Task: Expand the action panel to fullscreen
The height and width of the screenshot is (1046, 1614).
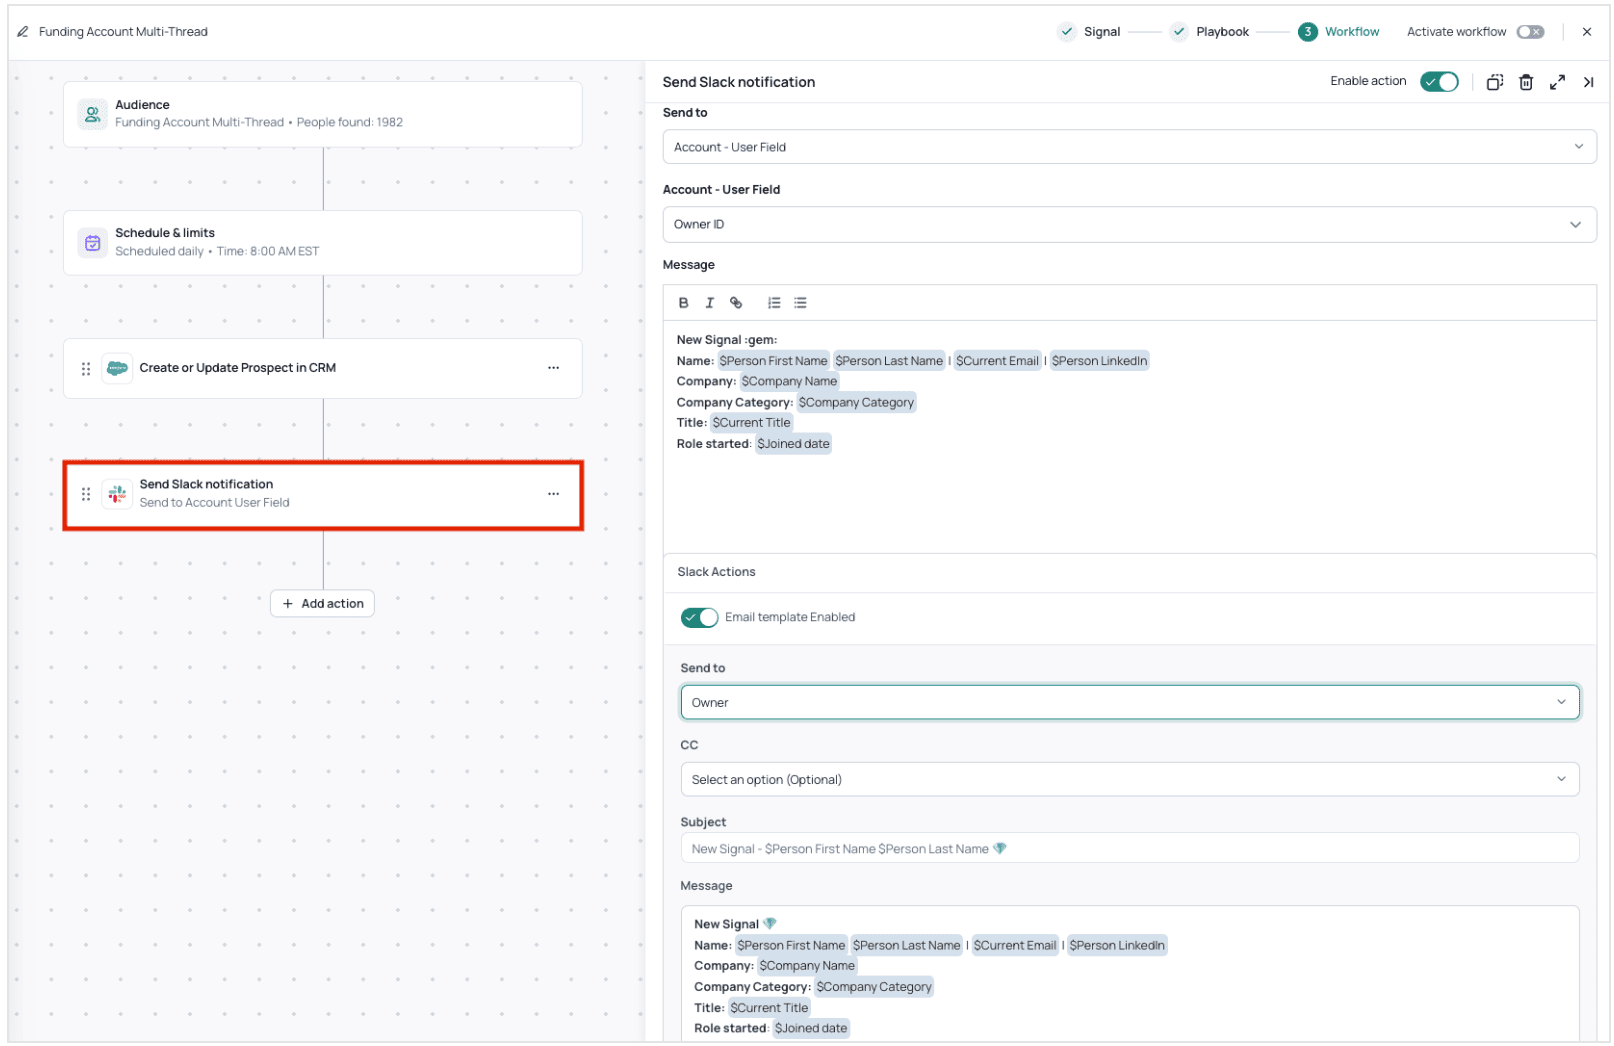Action: point(1557,82)
